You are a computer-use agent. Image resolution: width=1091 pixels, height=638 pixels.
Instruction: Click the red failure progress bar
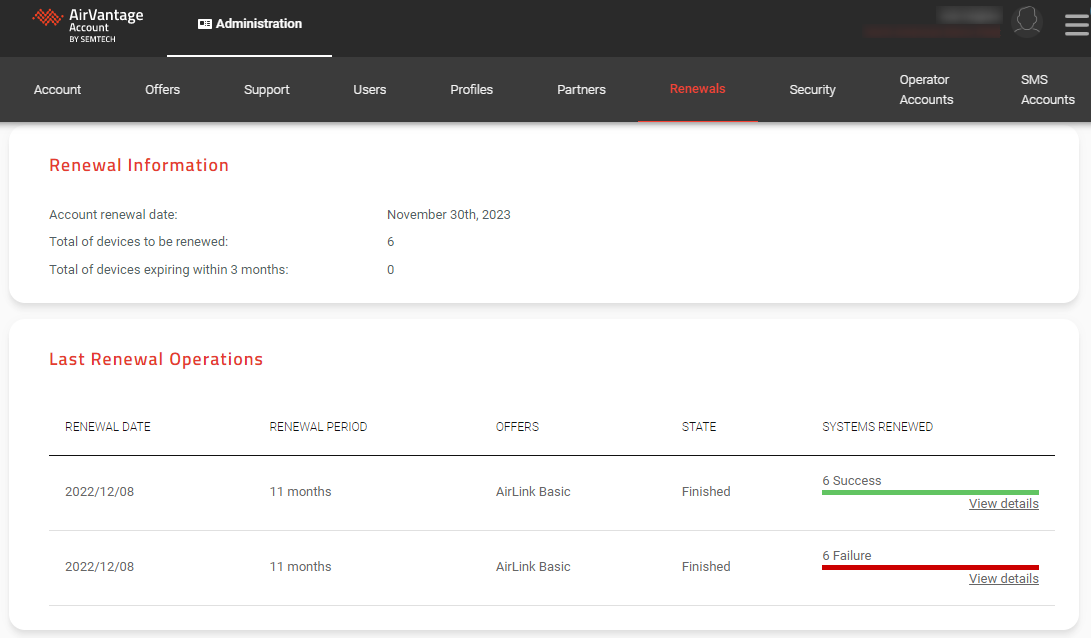pos(930,567)
